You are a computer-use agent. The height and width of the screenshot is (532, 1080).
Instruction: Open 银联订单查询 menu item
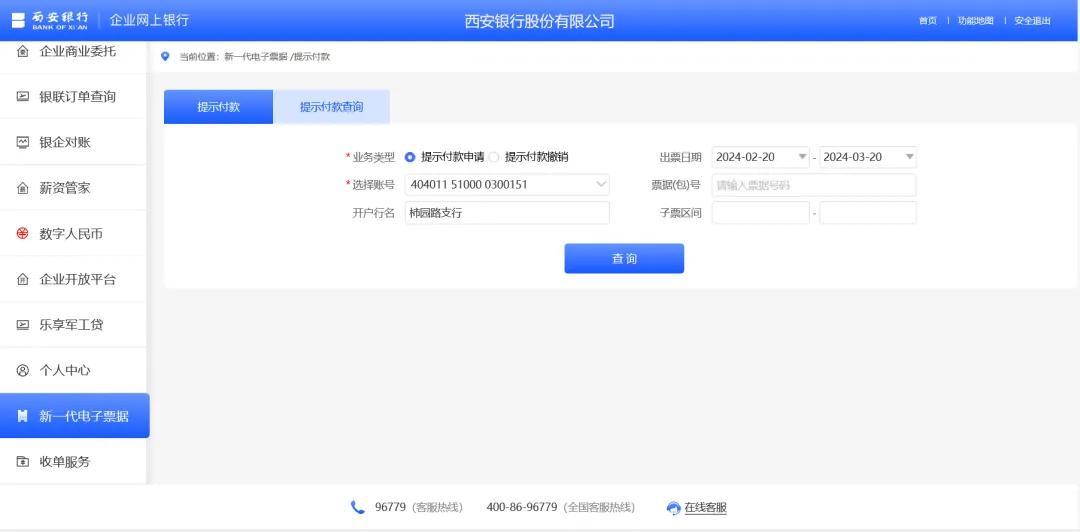(x=73, y=97)
